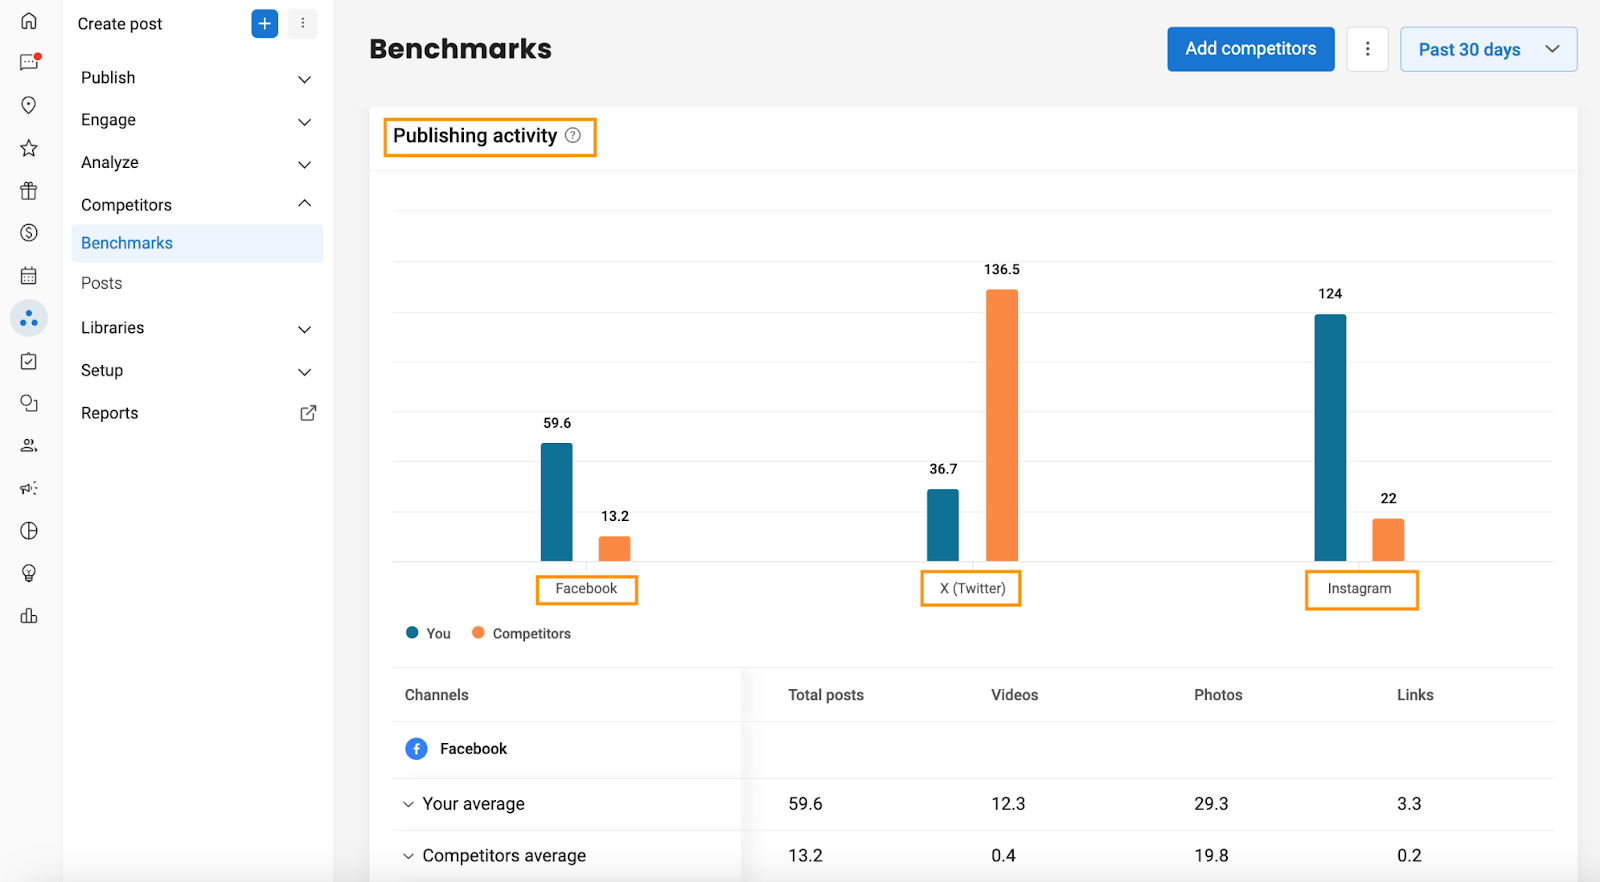Open the Reports sidebar item

pyautogui.click(x=110, y=413)
